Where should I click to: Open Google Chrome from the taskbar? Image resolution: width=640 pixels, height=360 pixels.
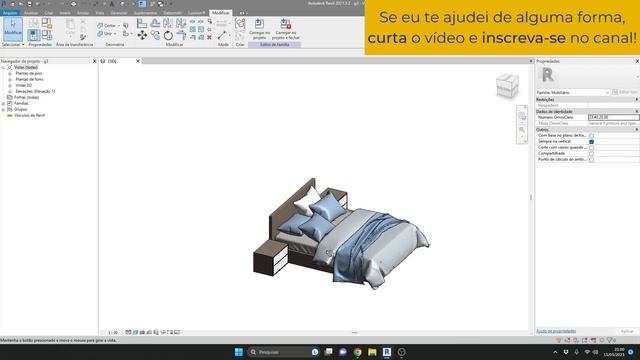pos(358,352)
